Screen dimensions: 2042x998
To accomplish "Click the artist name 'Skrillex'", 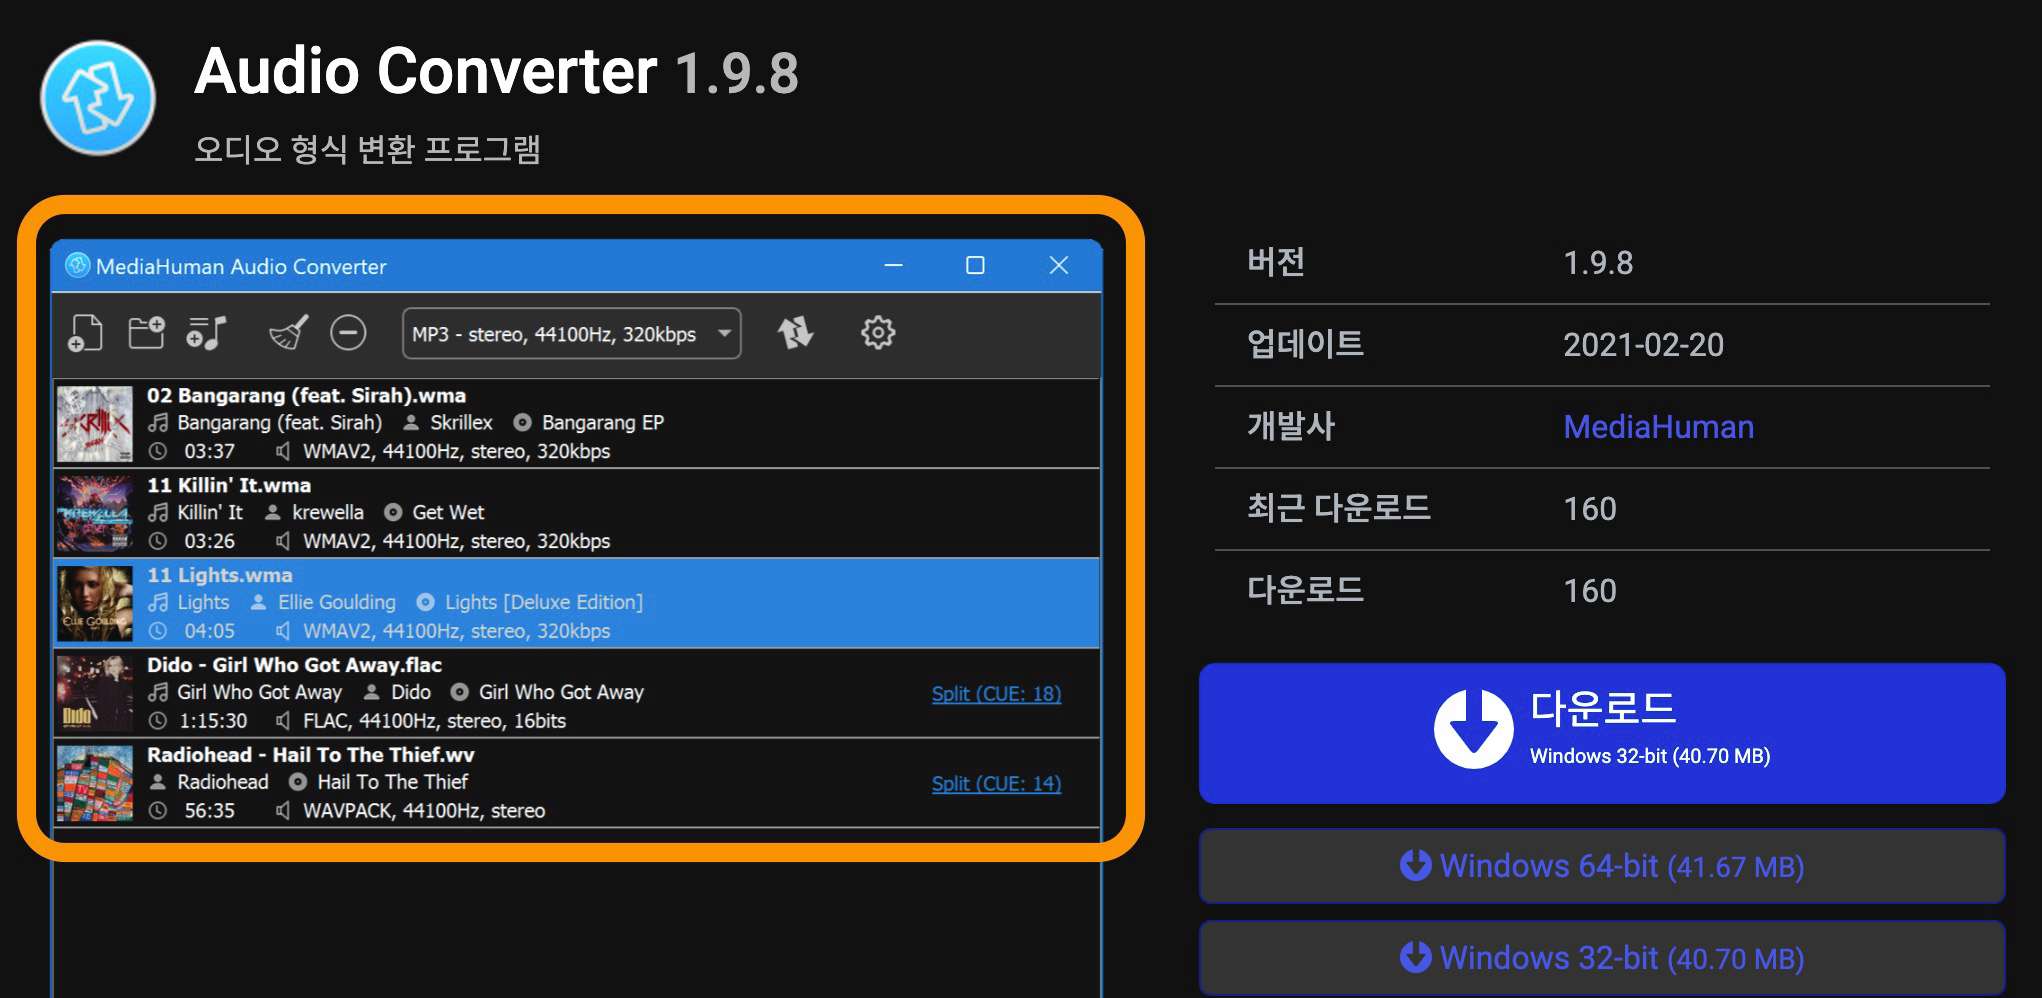I will tap(461, 423).
